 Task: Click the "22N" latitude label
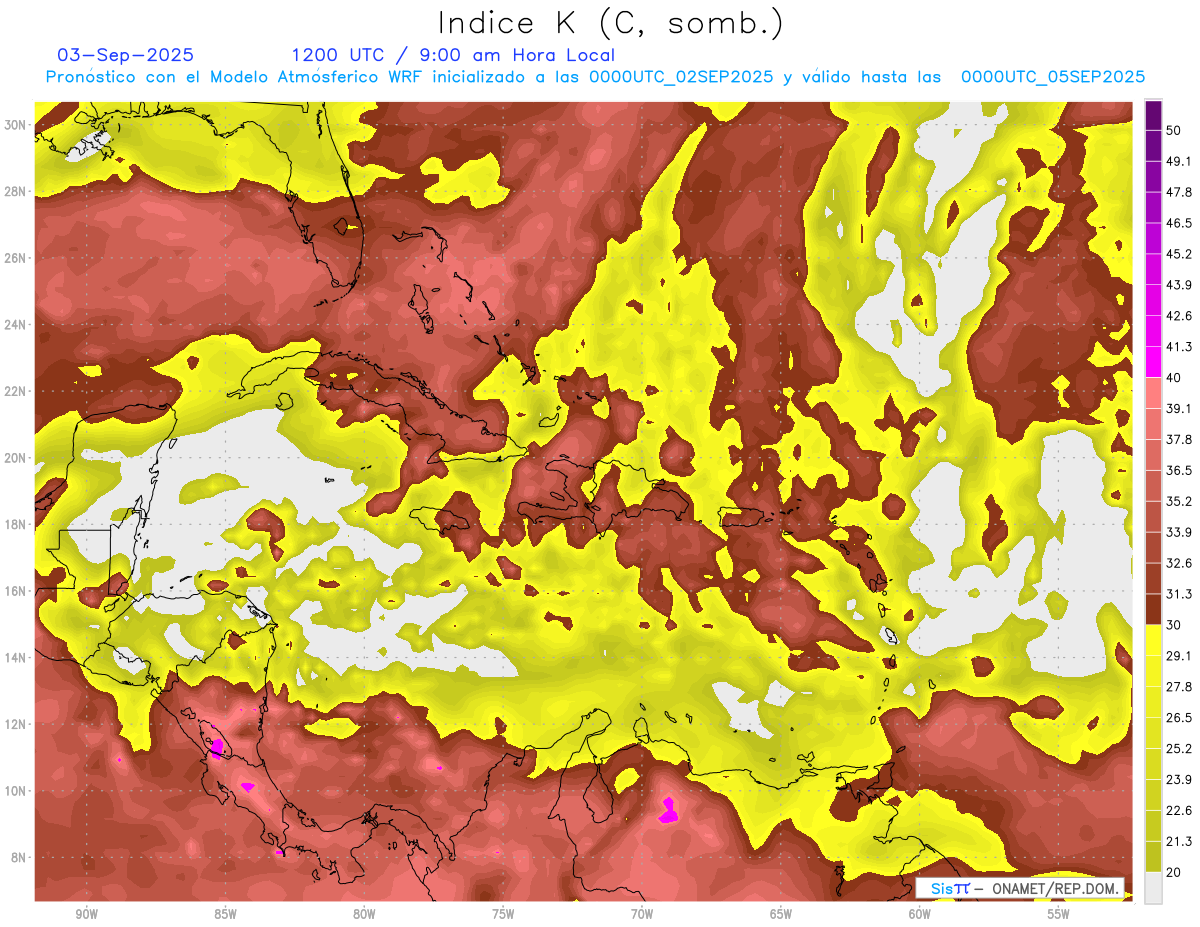coord(16,391)
